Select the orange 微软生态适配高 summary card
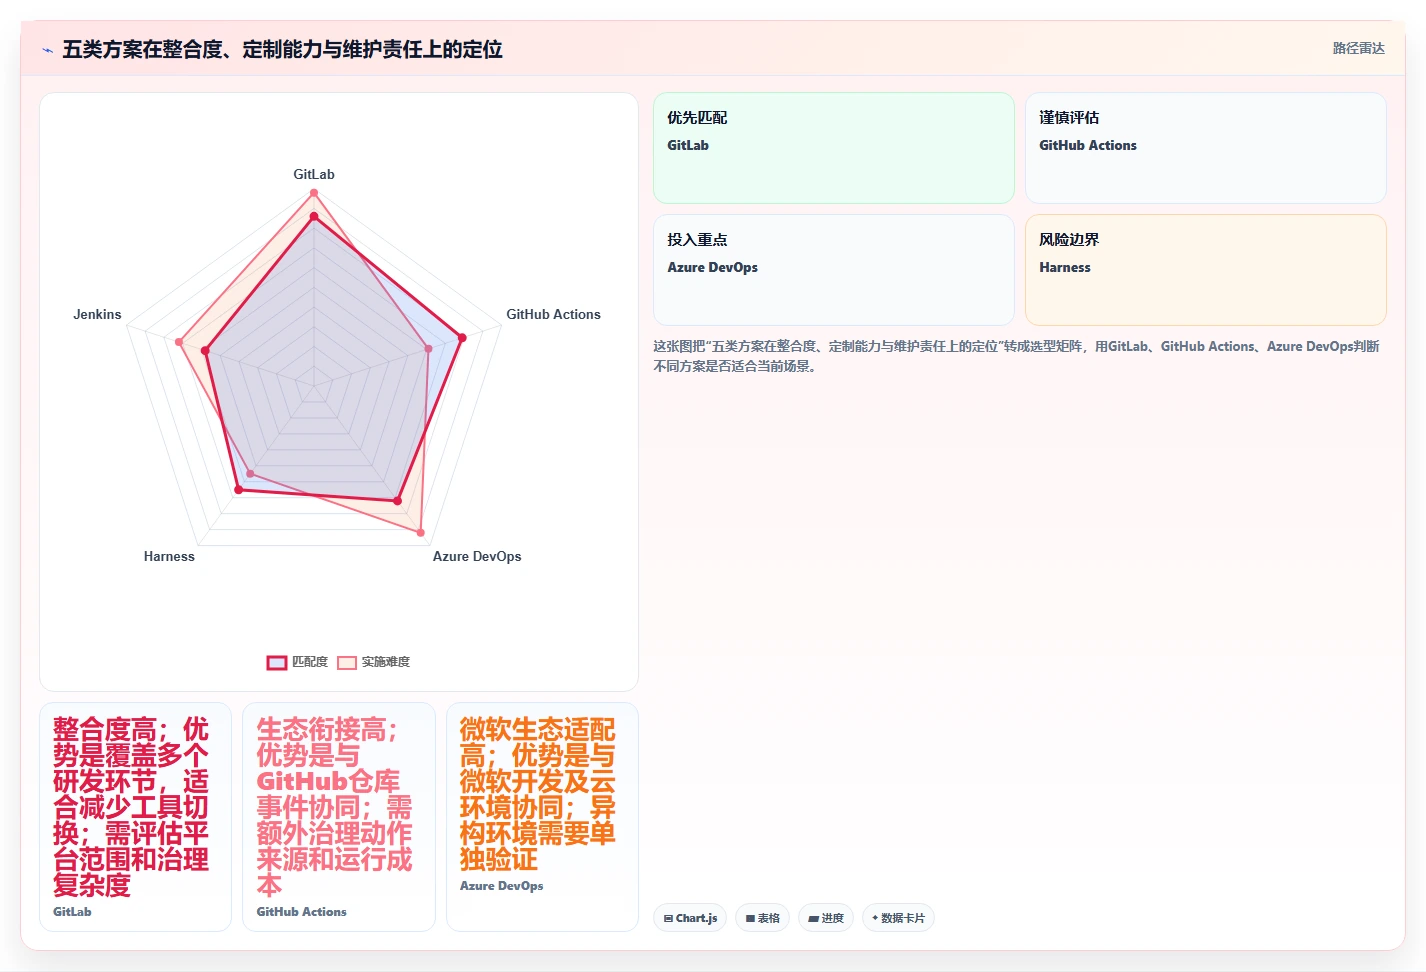Viewport: 1426px width, 972px height. pyautogui.click(x=542, y=817)
